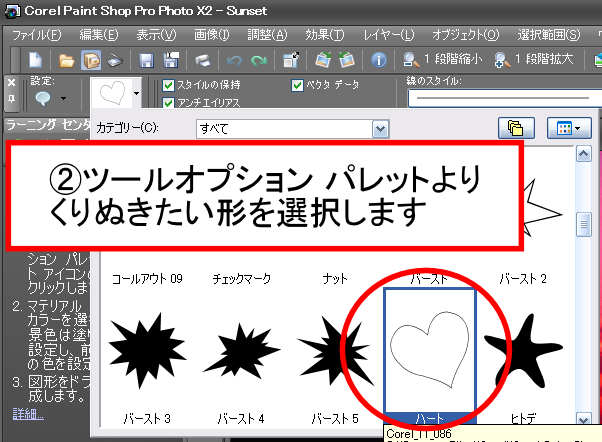The height and width of the screenshot is (442, 602).
Task: Expand the presets arrow next to bubble
Action: tap(63, 99)
